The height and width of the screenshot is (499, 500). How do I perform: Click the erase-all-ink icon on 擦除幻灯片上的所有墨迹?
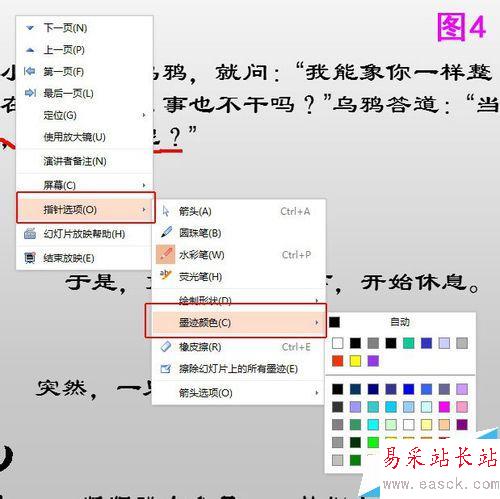pos(166,368)
